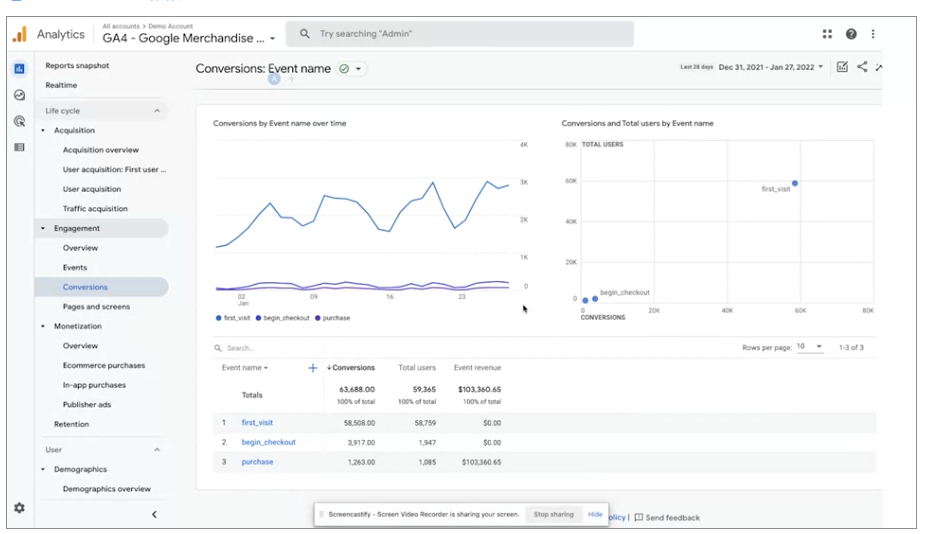Click Hide in the screen sharing bar
The height and width of the screenshot is (534, 925).
pos(595,515)
